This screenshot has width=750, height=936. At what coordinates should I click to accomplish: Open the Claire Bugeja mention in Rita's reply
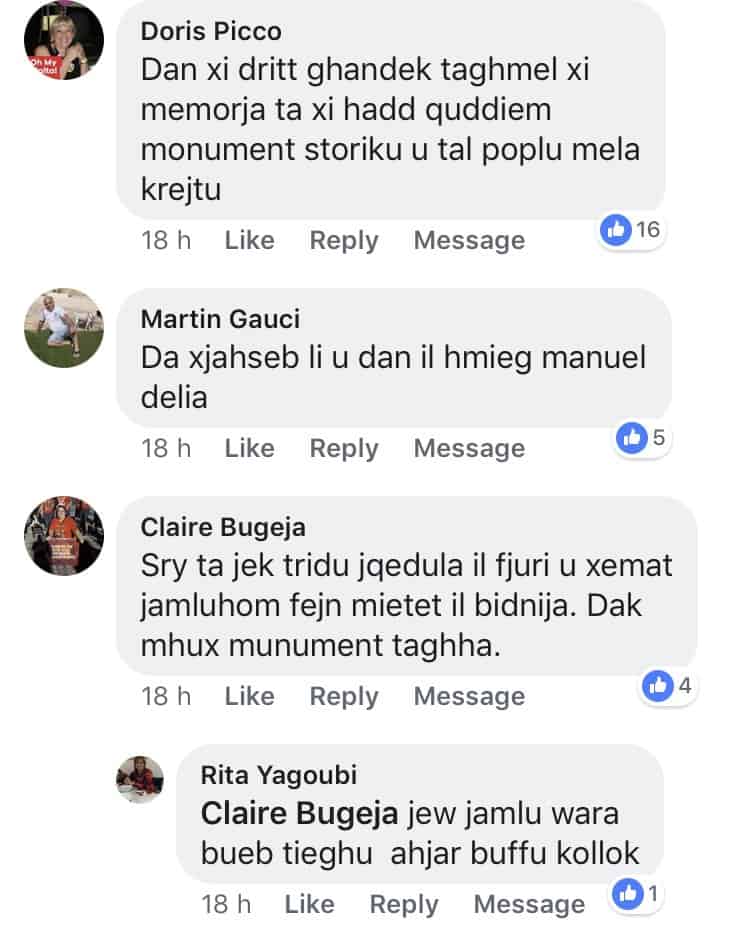pos(299,814)
